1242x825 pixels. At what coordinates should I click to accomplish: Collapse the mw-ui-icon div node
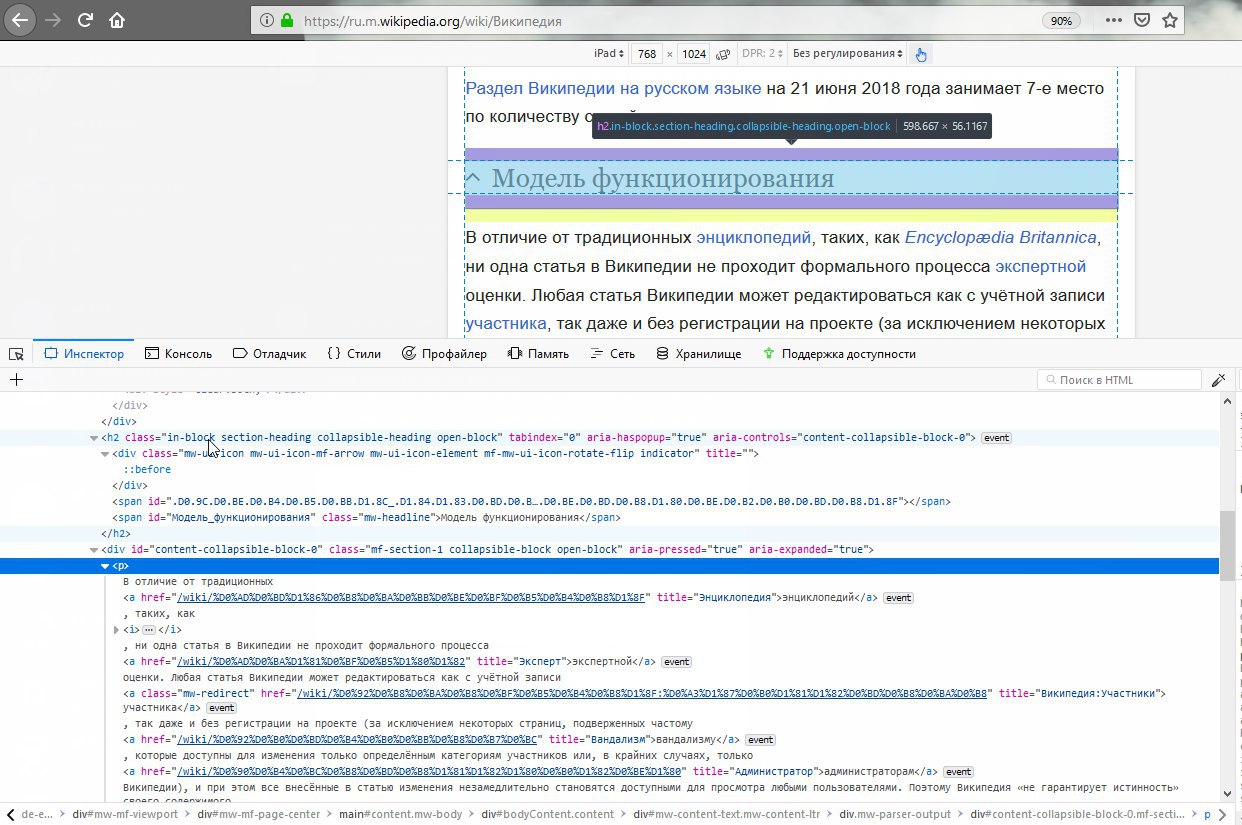coord(105,454)
